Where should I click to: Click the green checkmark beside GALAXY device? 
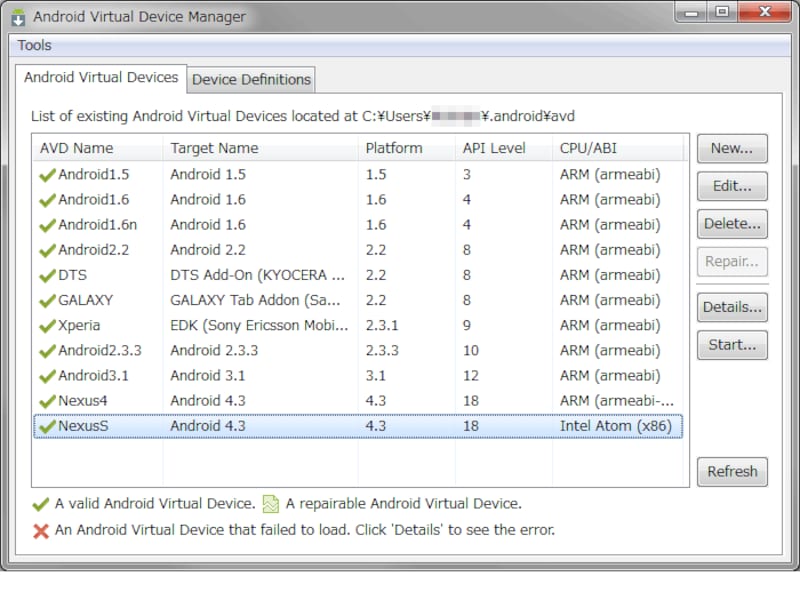click(x=47, y=301)
